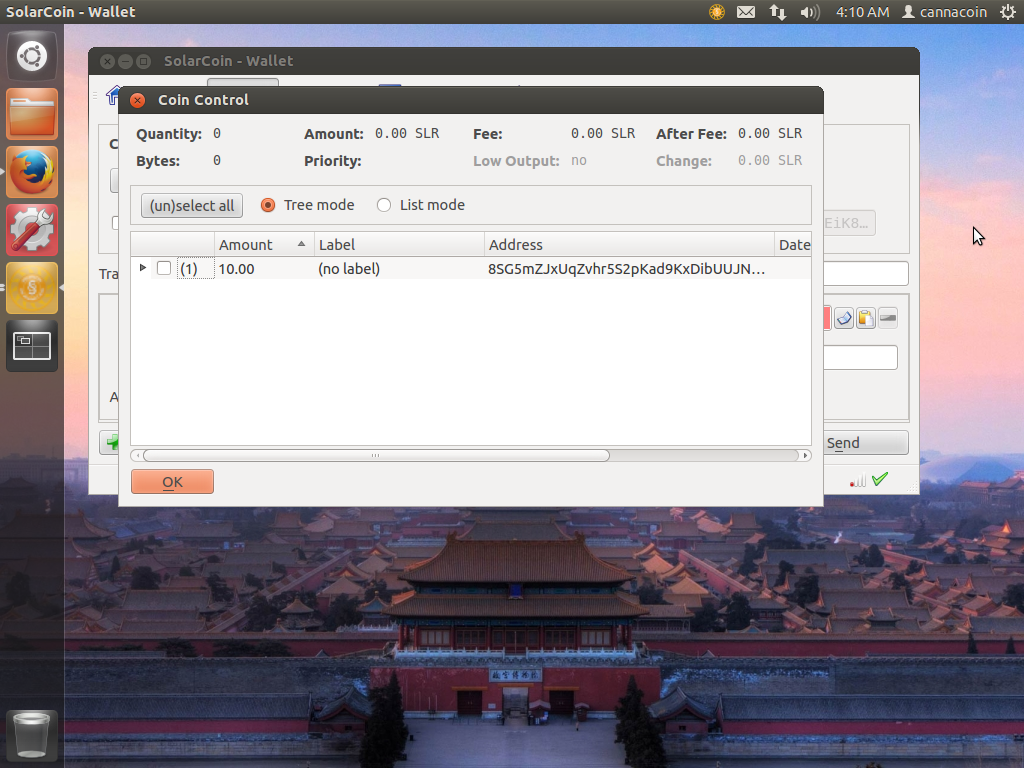Open the cannacoin user menu
1024x768 pixels.
[944, 12]
